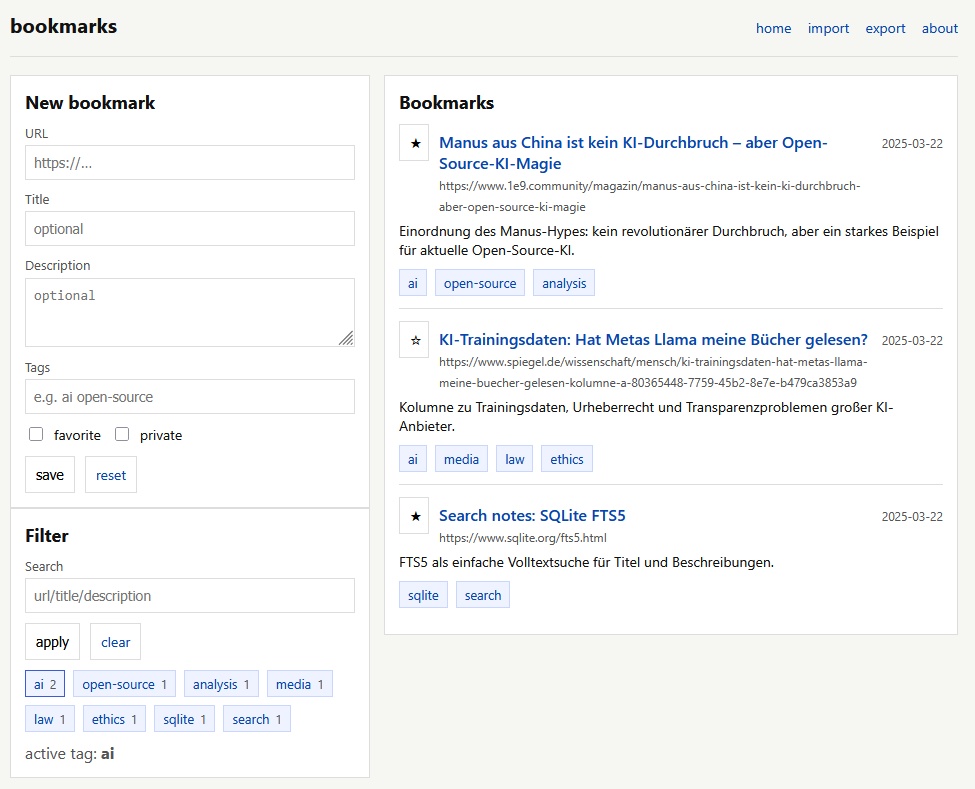Open the KI-Trainingsdaten bookmark title link
975x789 pixels.
coord(653,339)
